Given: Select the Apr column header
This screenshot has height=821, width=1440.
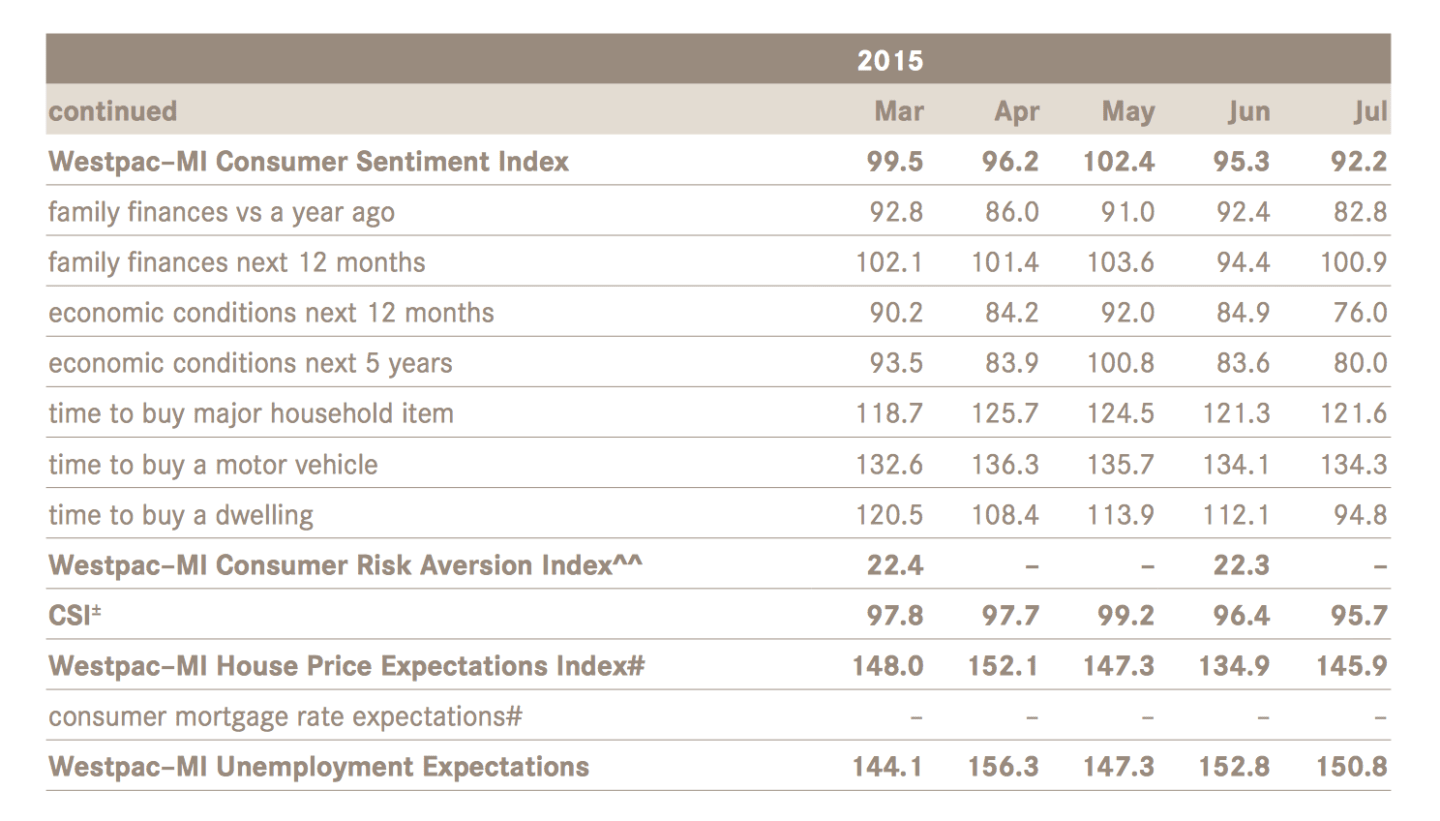Looking at the screenshot, I should tap(1016, 111).
